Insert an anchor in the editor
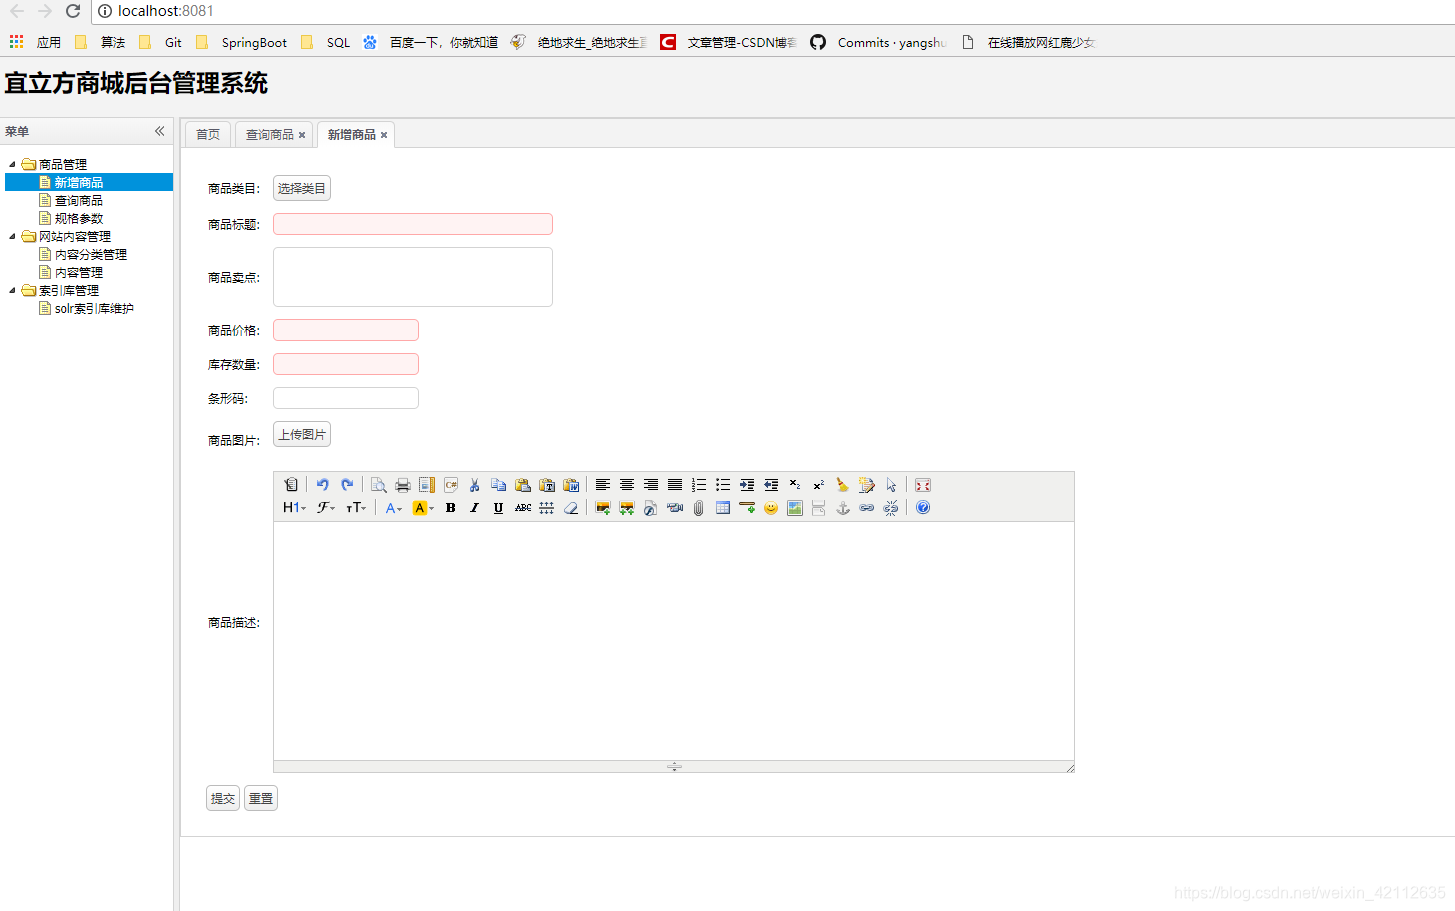 [843, 508]
